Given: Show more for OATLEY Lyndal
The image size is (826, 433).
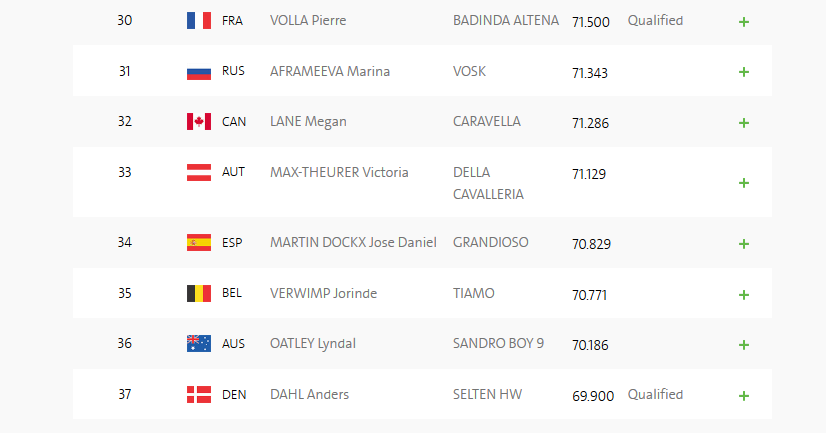Looking at the screenshot, I should [743, 344].
